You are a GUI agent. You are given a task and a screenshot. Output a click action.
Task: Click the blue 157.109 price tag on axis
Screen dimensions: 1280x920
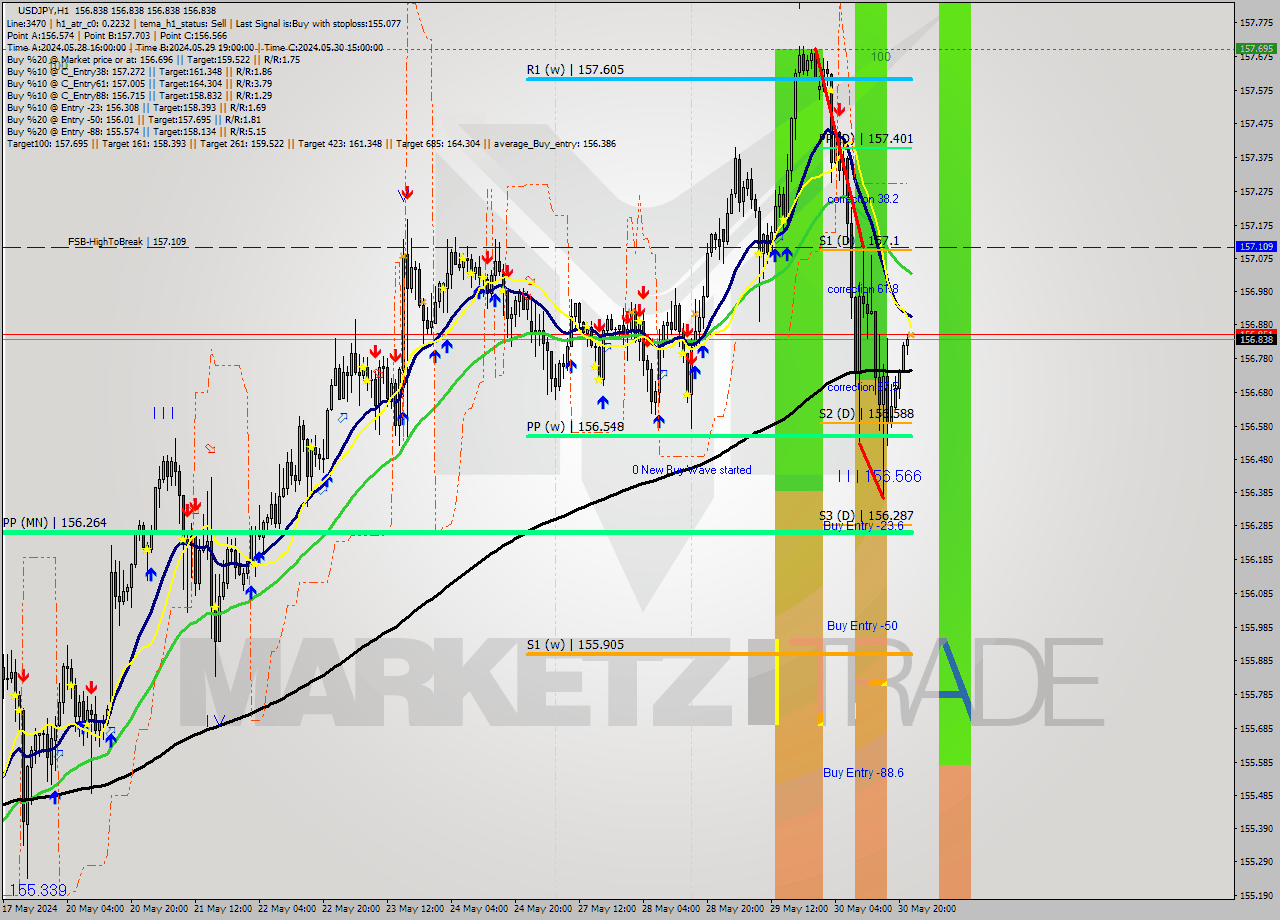point(1256,246)
